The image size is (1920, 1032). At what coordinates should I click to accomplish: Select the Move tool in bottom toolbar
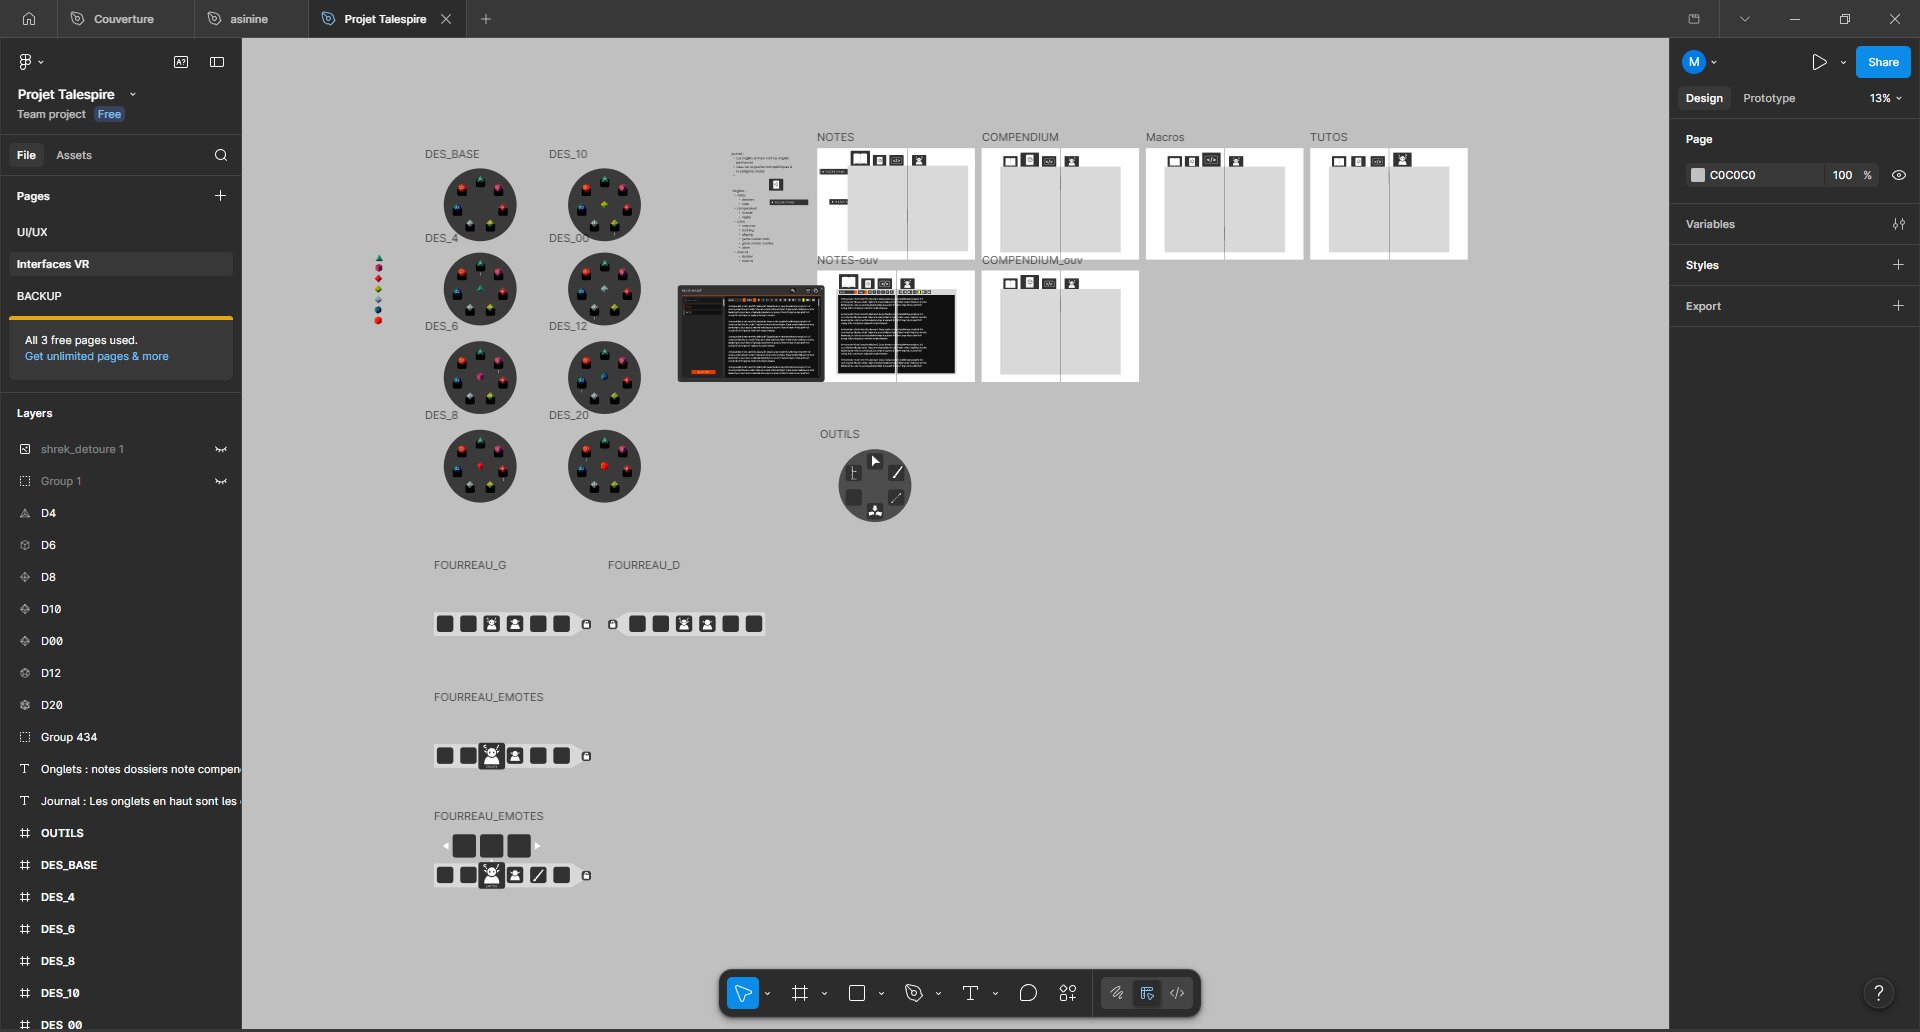point(742,993)
